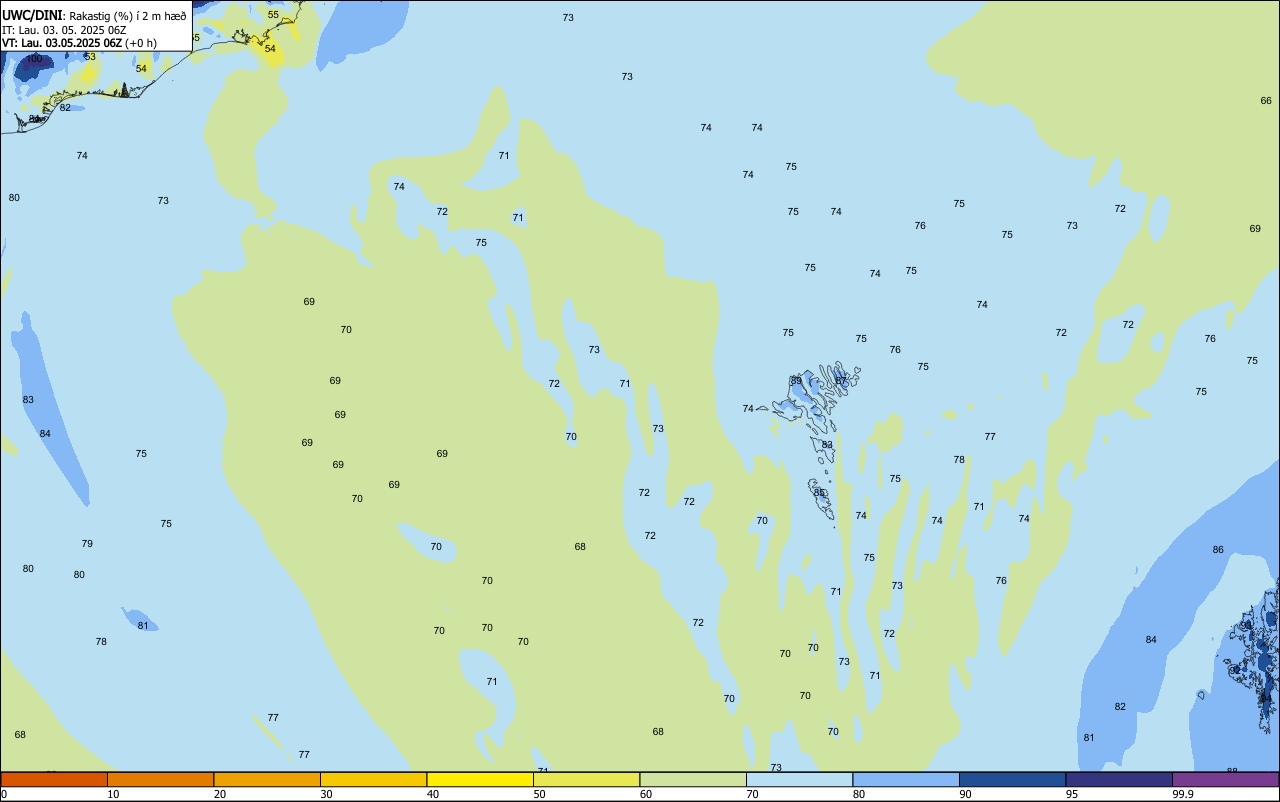Click the legend scale label "95"
Image resolution: width=1280 pixels, height=802 pixels.
(1072, 794)
